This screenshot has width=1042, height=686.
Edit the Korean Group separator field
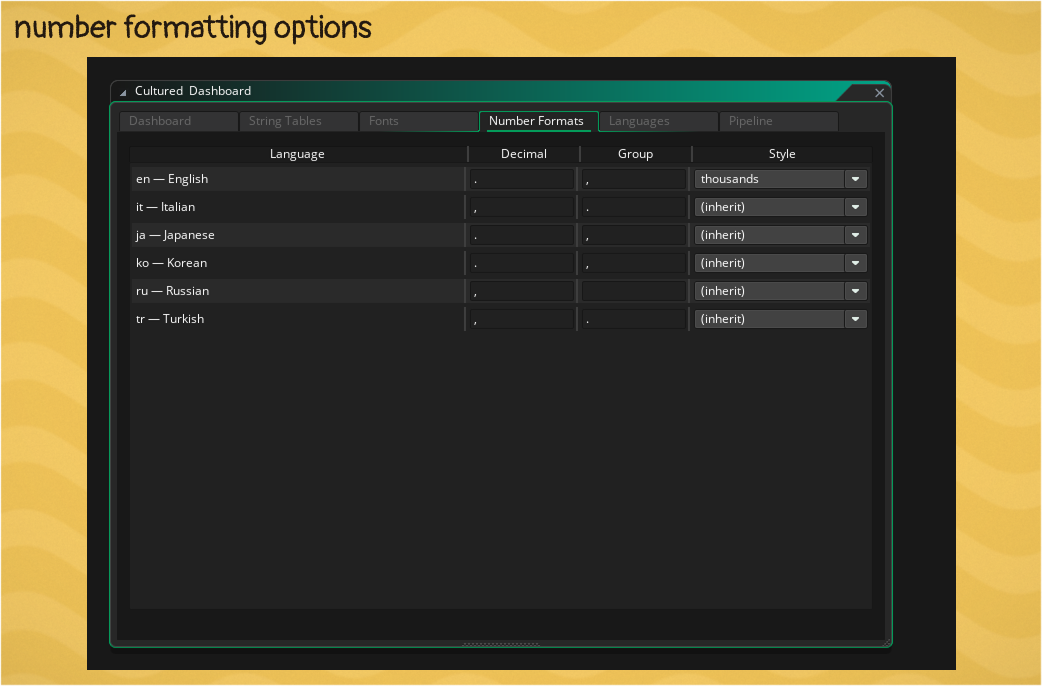click(x=634, y=263)
